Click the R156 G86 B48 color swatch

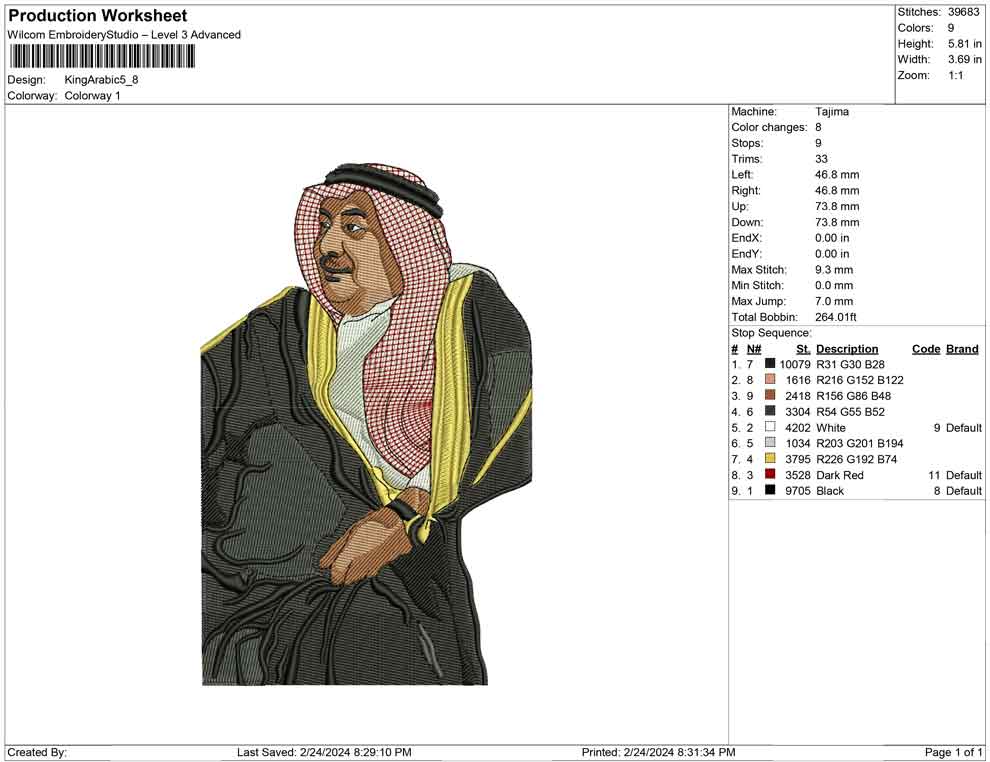(x=770, y=395)
